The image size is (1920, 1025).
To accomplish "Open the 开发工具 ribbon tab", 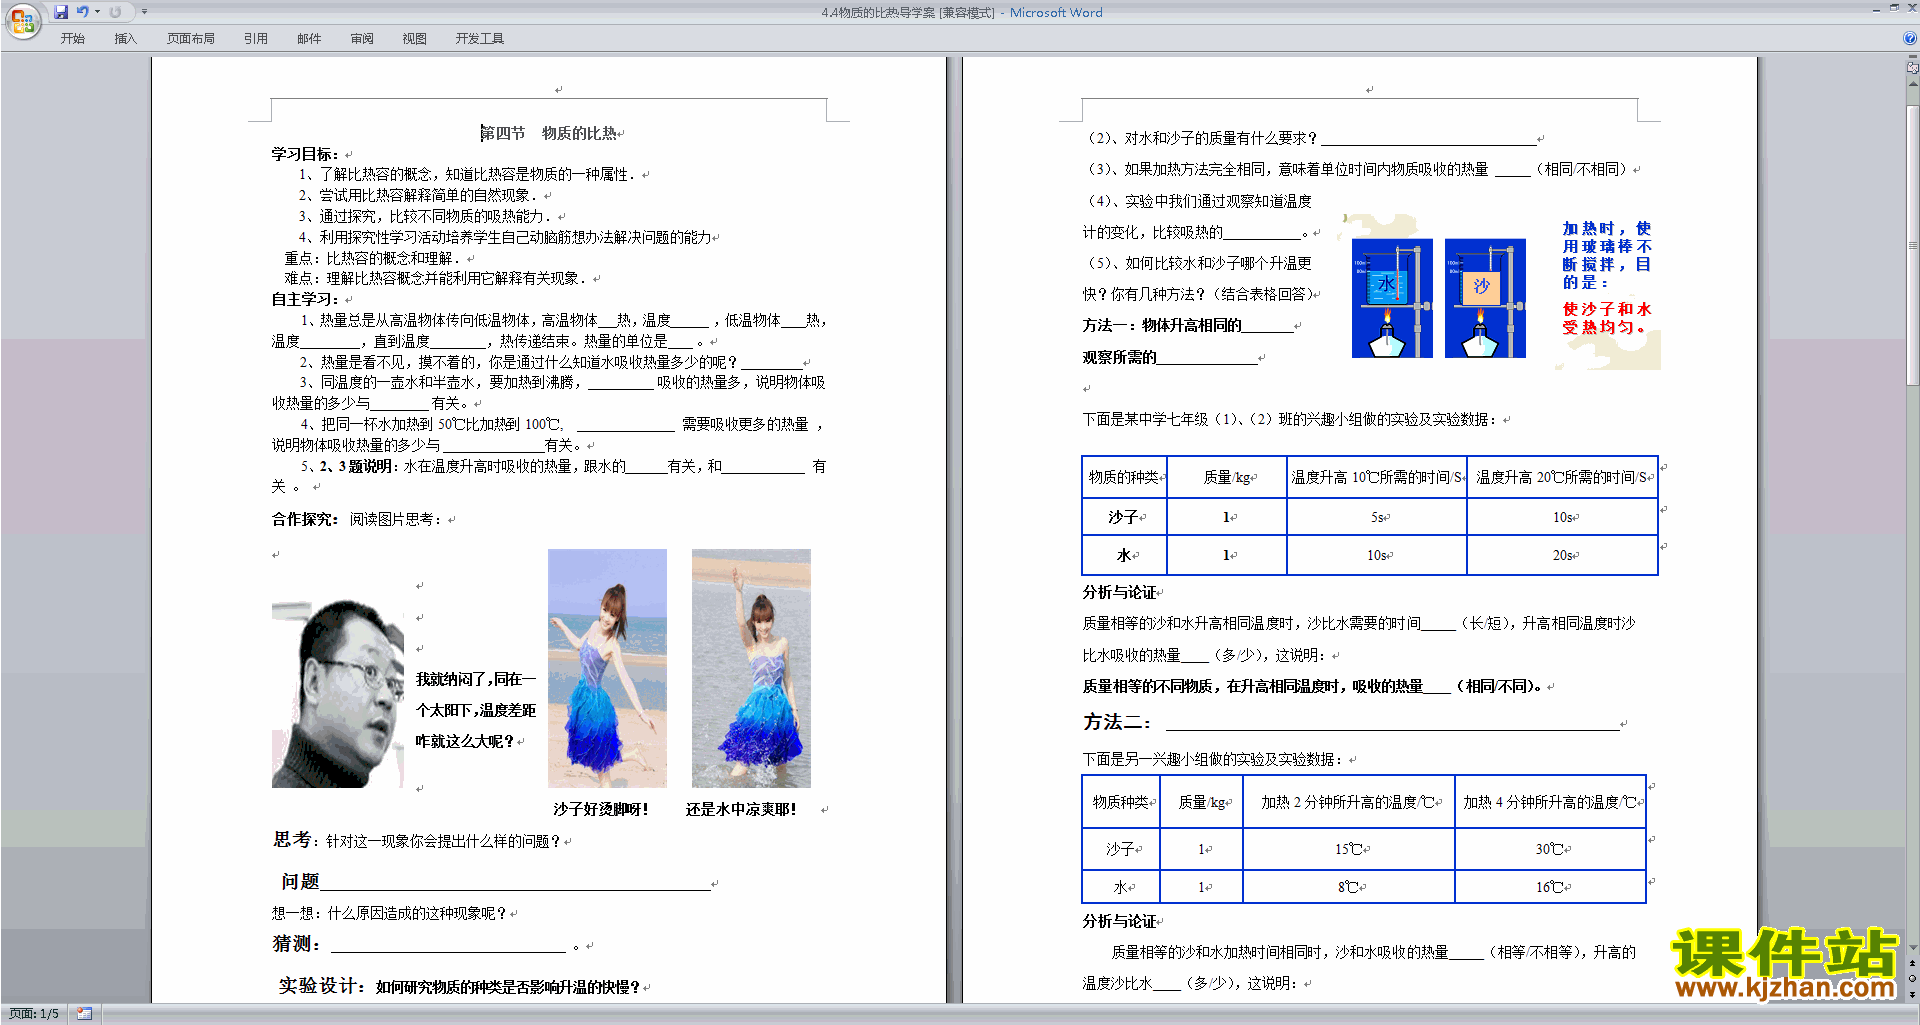I will 480,39.
